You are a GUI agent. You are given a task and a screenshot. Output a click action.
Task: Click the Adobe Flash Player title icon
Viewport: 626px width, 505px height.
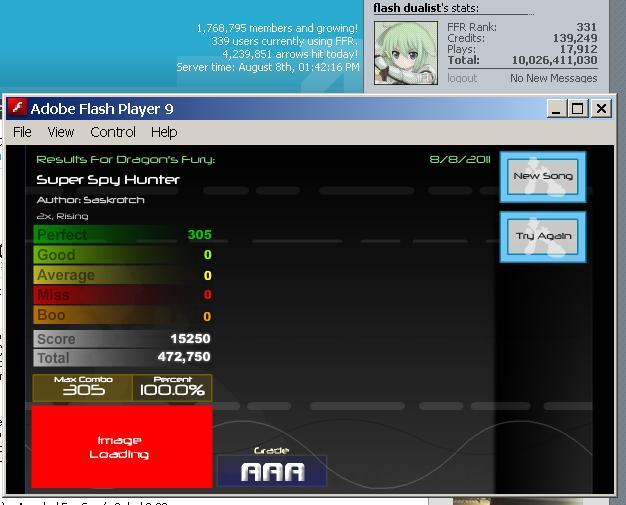(x=17, y=108)
